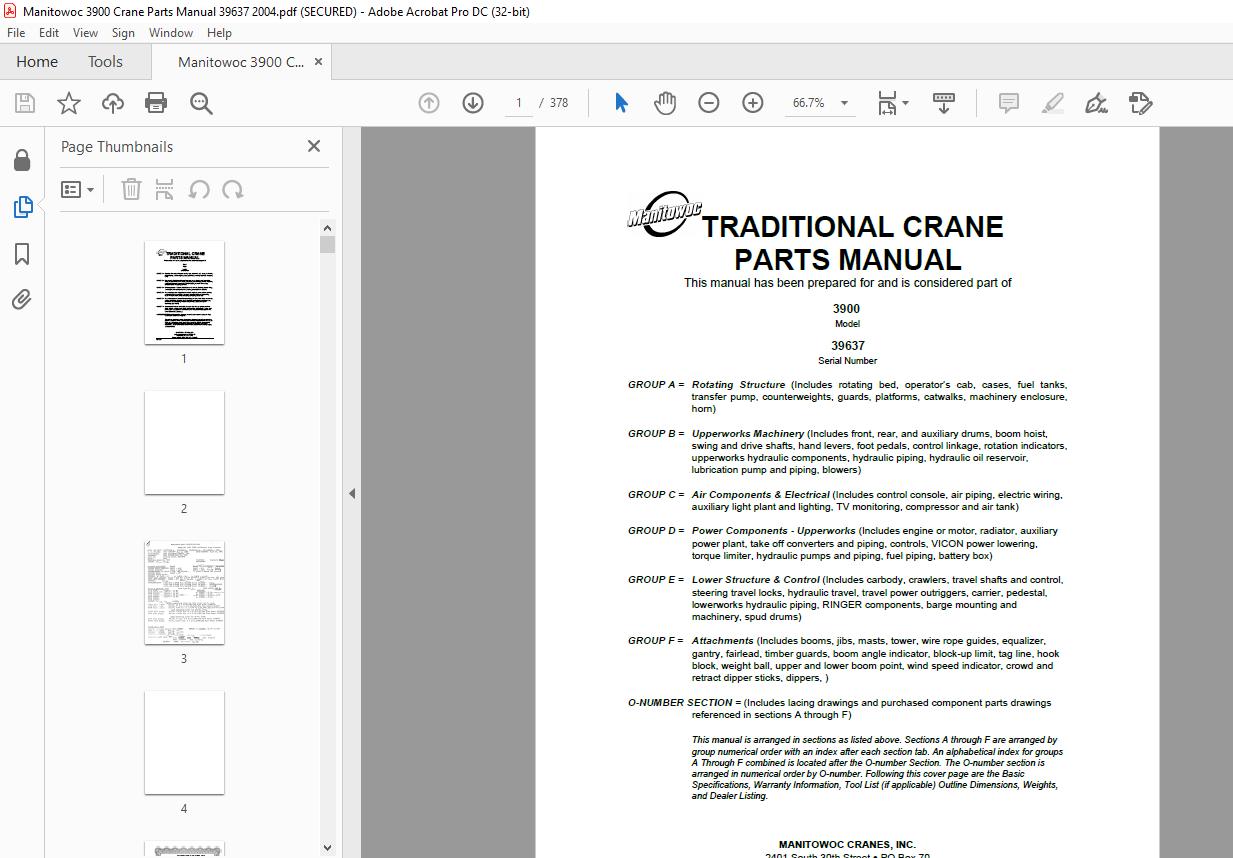
Task: Close the Manitowoc 3900 document tab
Action: (x=318, y=62)
